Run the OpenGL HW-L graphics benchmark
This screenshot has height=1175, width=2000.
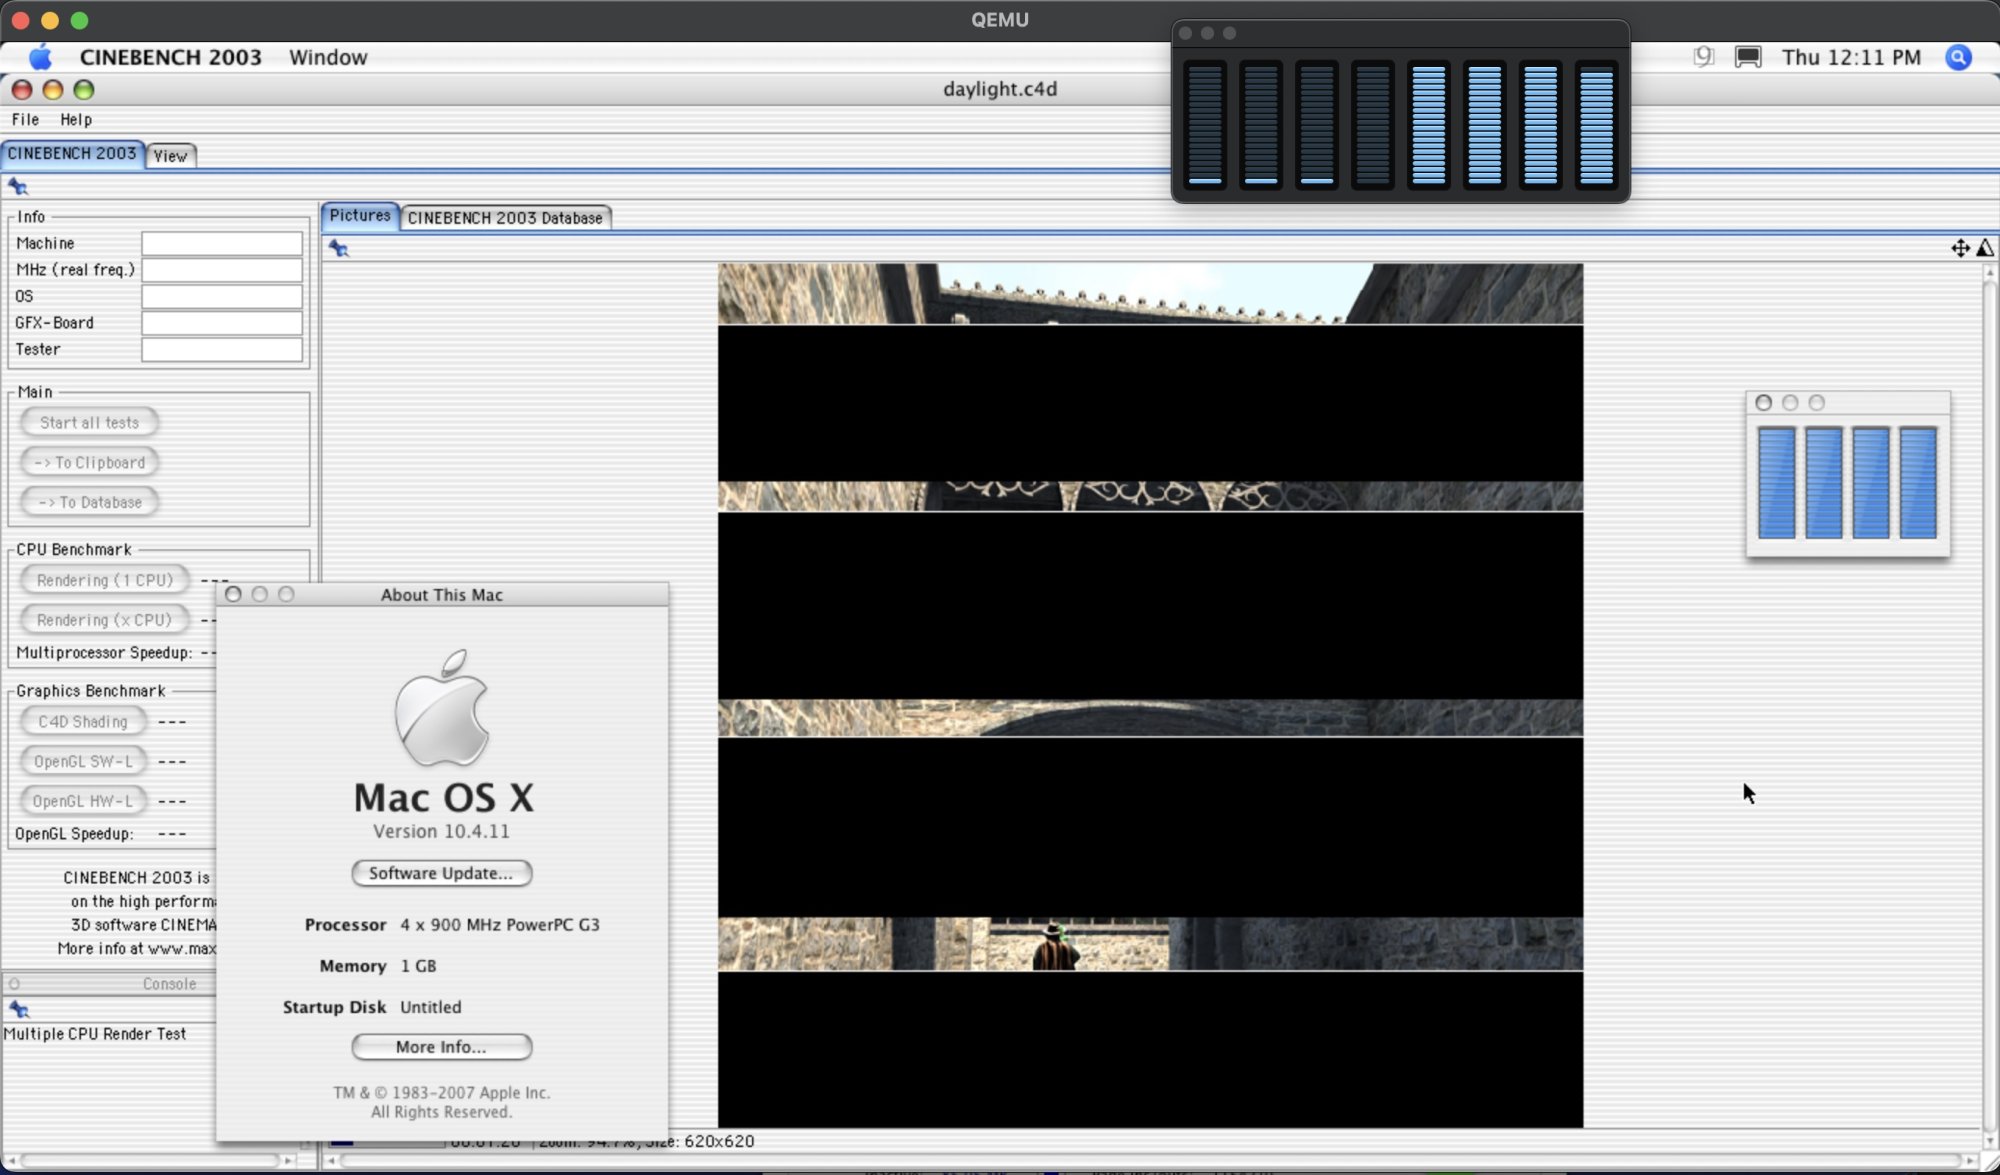pyautogui.click(x=83, y=800)
